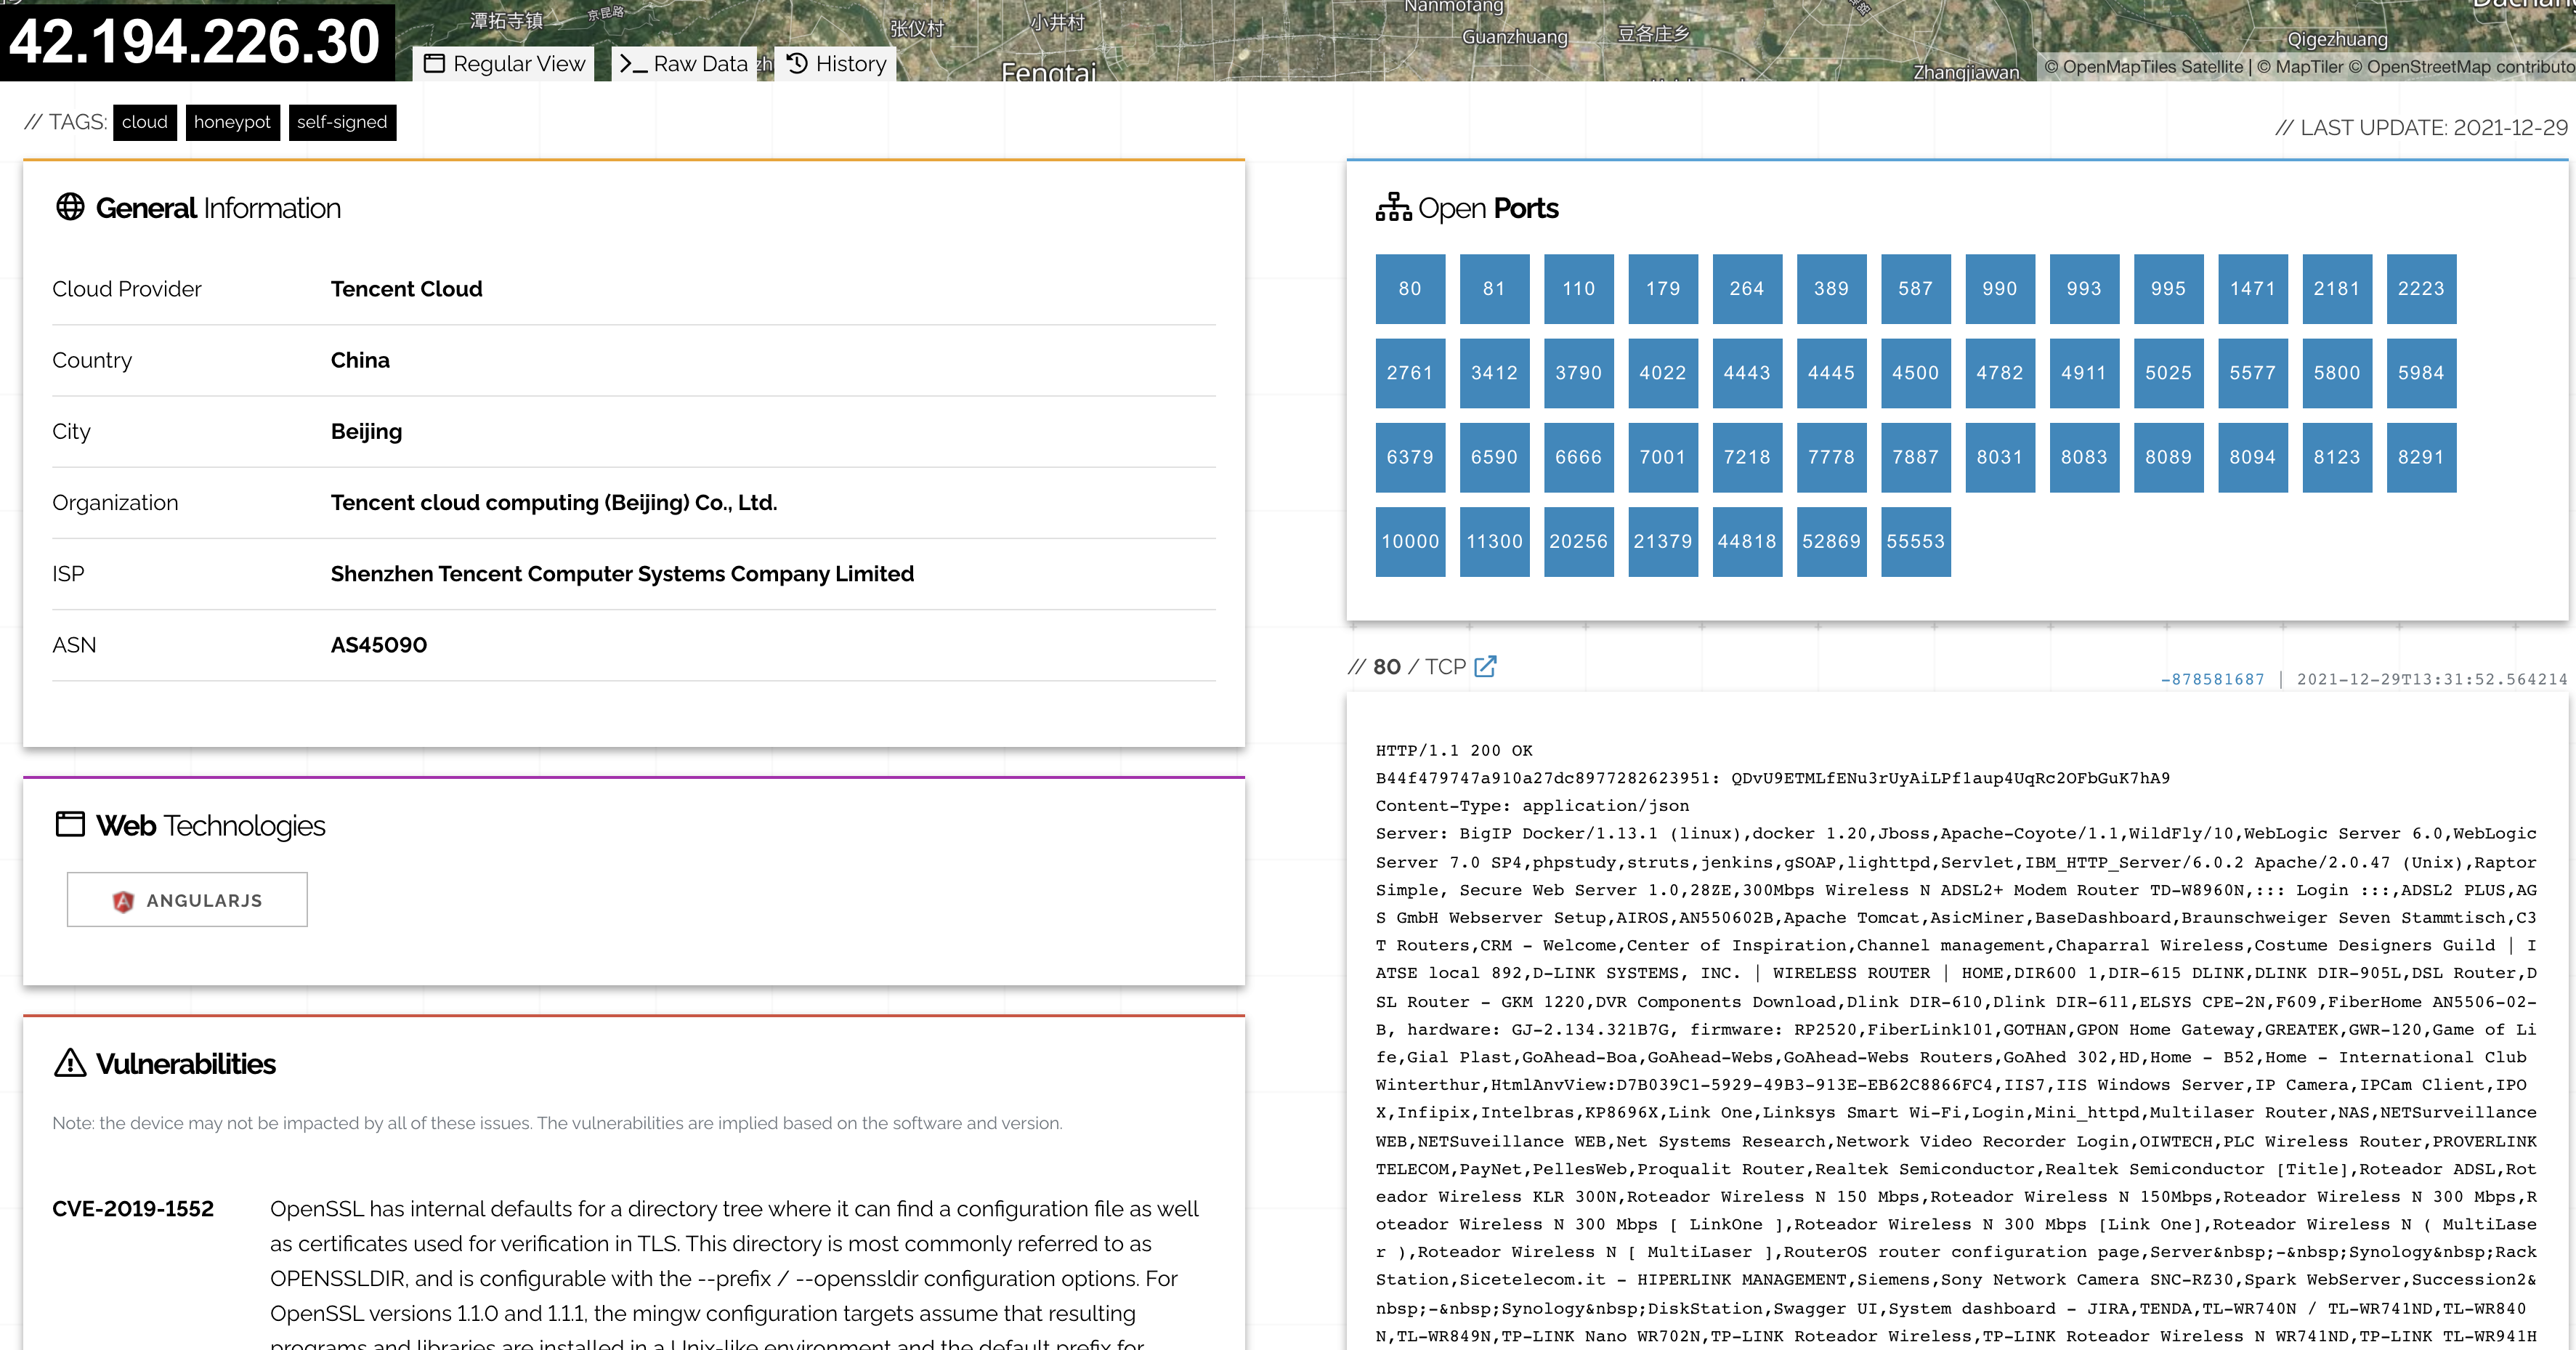This screenshot has width=2576, height=1350.
Task: Click the warning triangle icon beside Vulnerabilities
Action: pos(70,1062)
